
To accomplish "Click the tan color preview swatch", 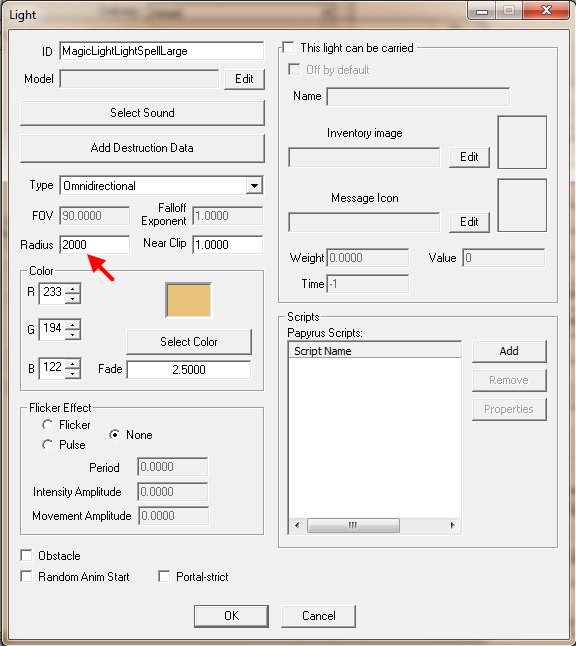I will point(189,300).
